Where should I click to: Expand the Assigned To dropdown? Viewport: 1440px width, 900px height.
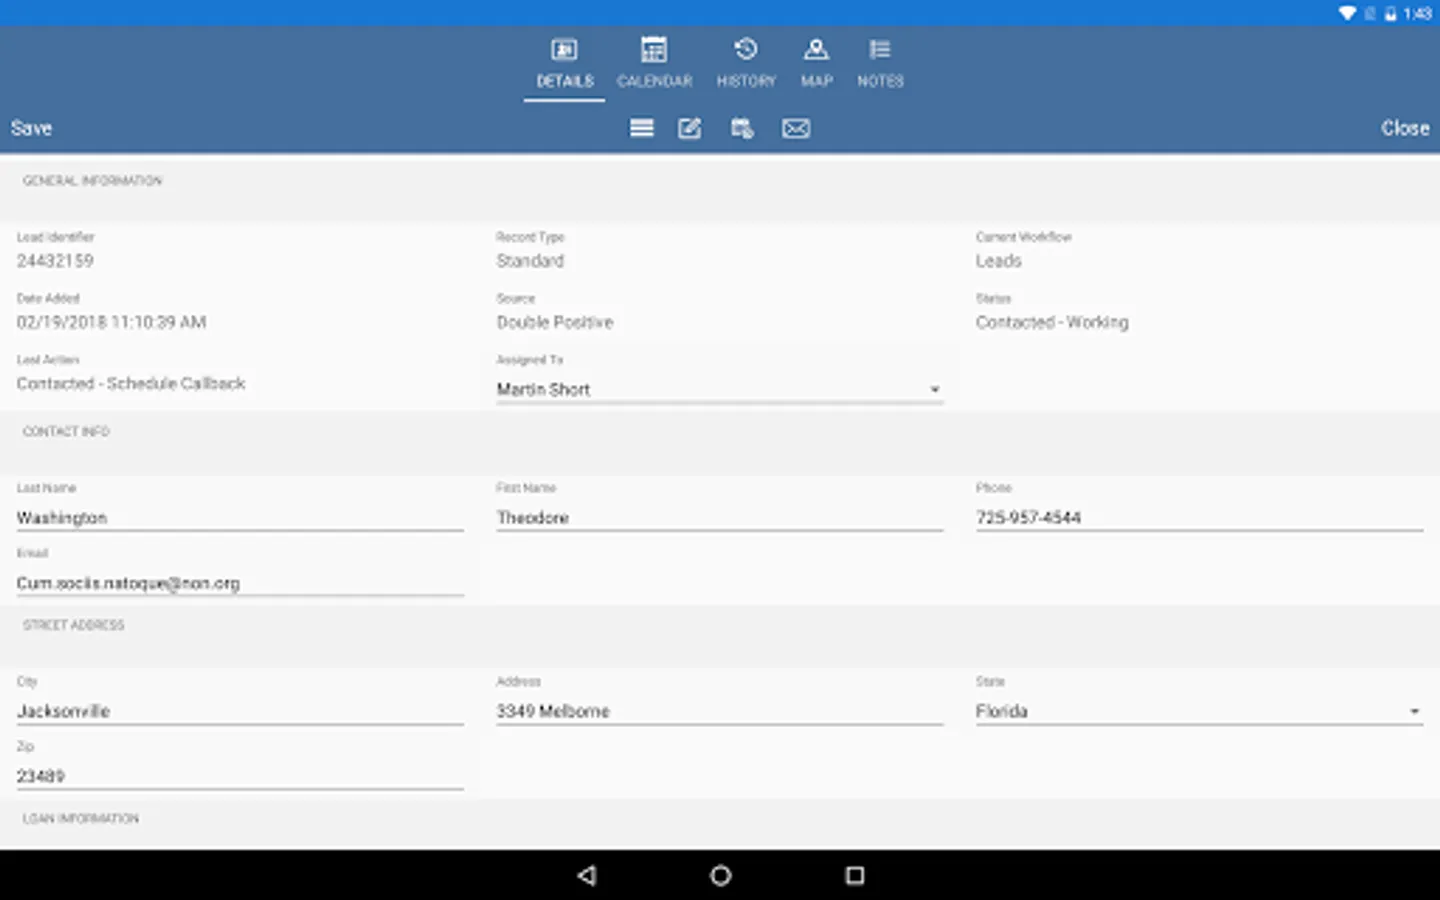[x=719, y=389]
